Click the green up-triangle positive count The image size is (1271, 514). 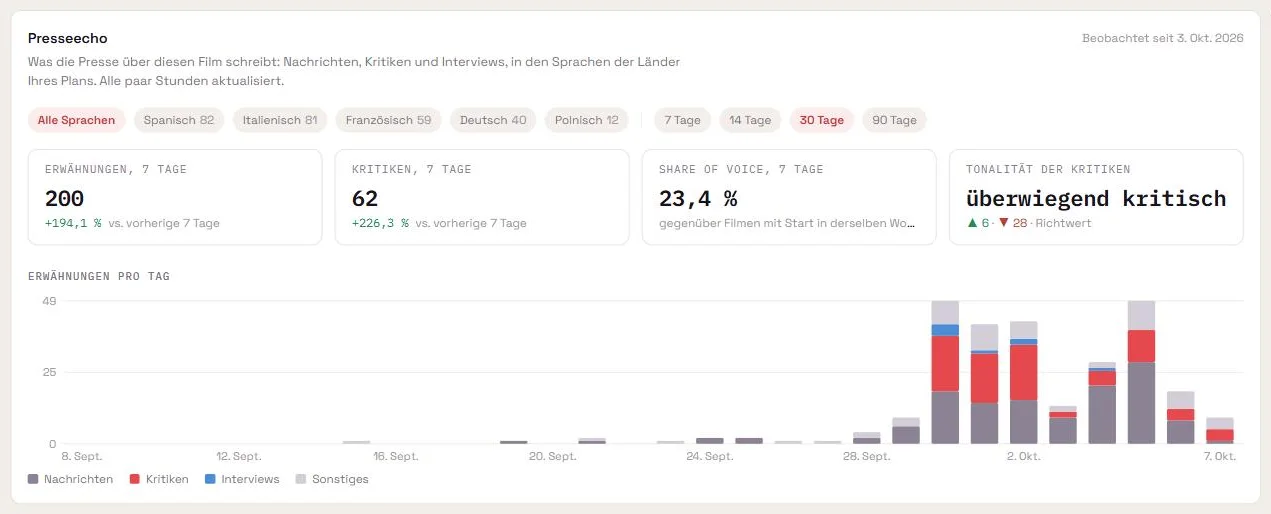click(x=977, y=223)
